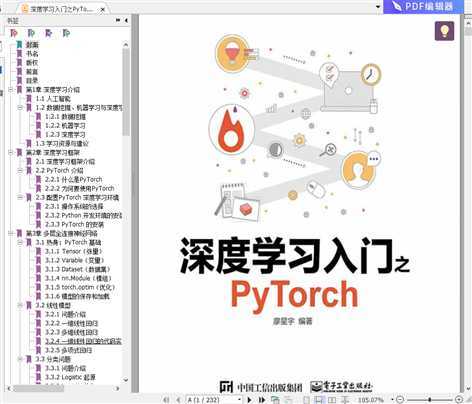
Task: Go to previous page arrow
Action: click(178, 400)
